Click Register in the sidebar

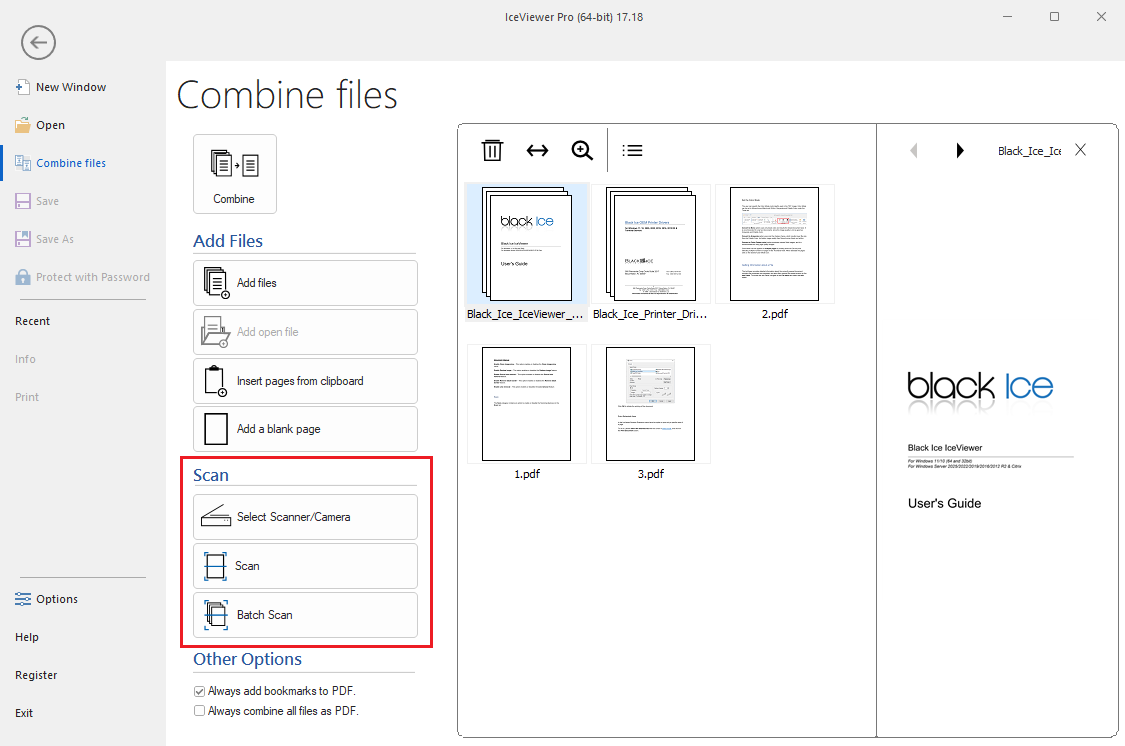36,675
